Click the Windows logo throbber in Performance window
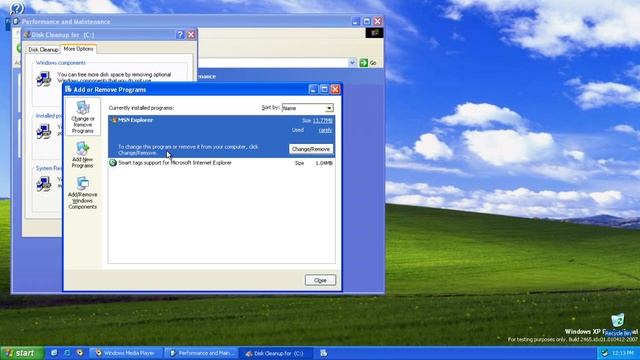 coord(374,33)
